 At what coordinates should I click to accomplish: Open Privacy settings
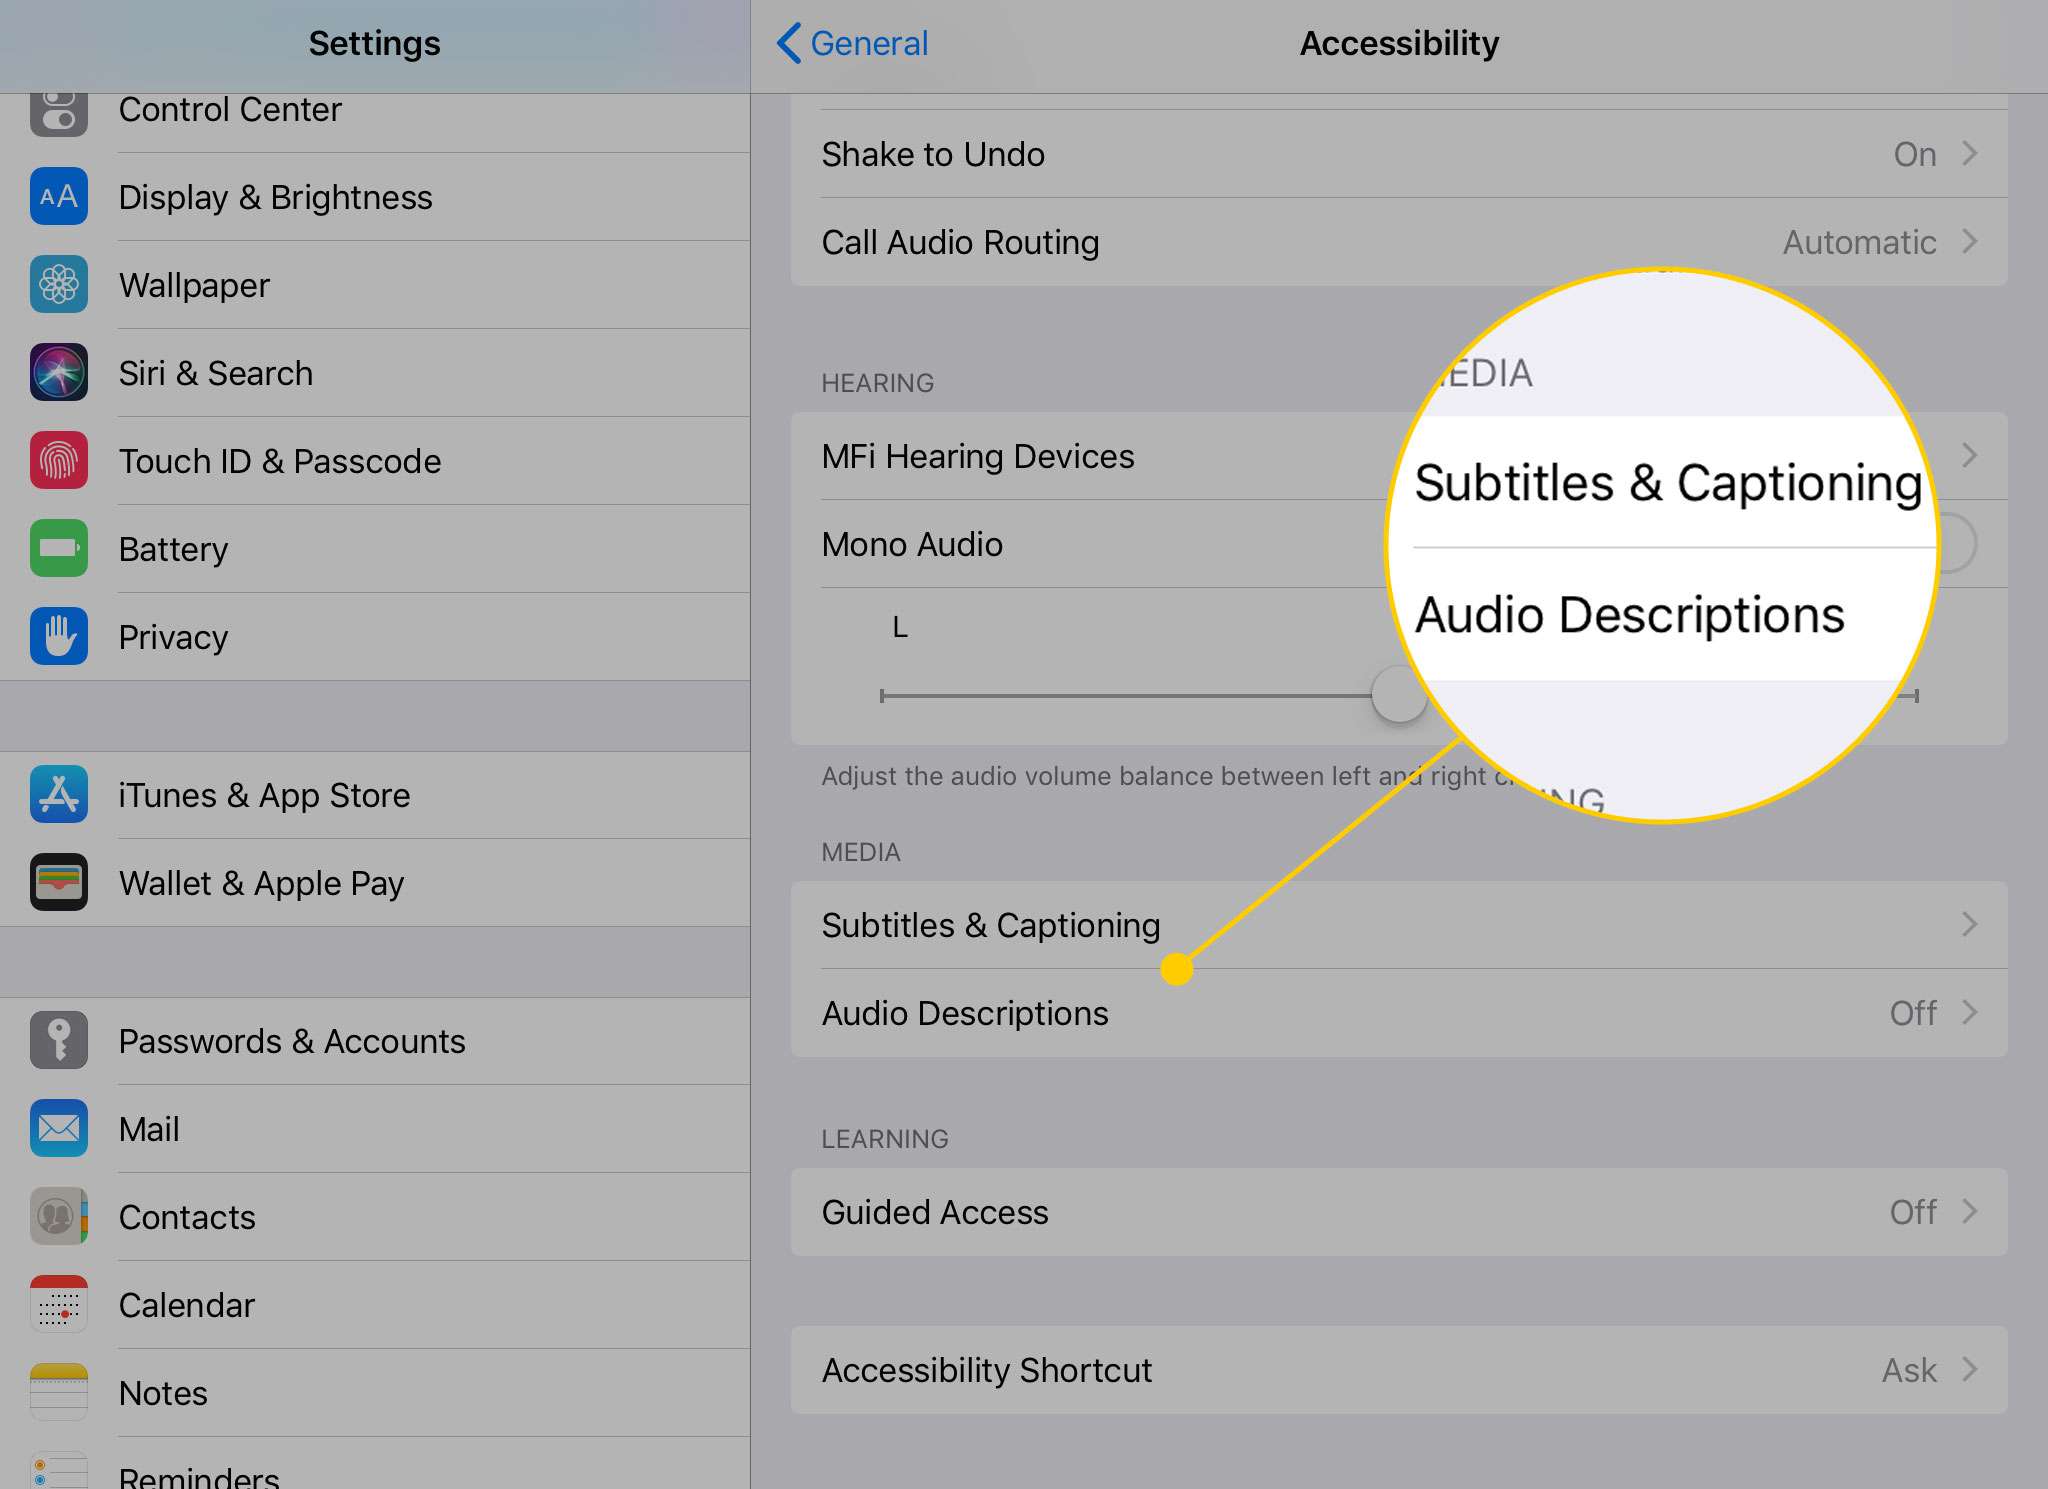[x=172, y=635]
